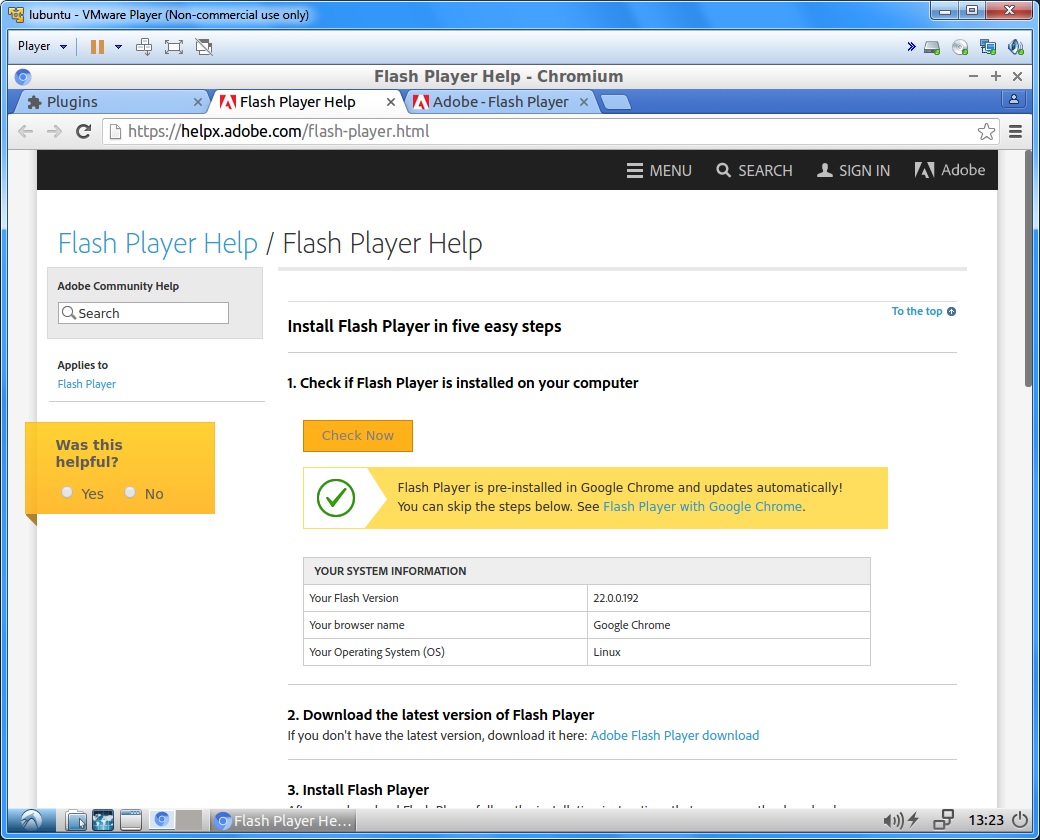
Task: Open the Flash Player link under Applies to
Action: tap(86, 384)
